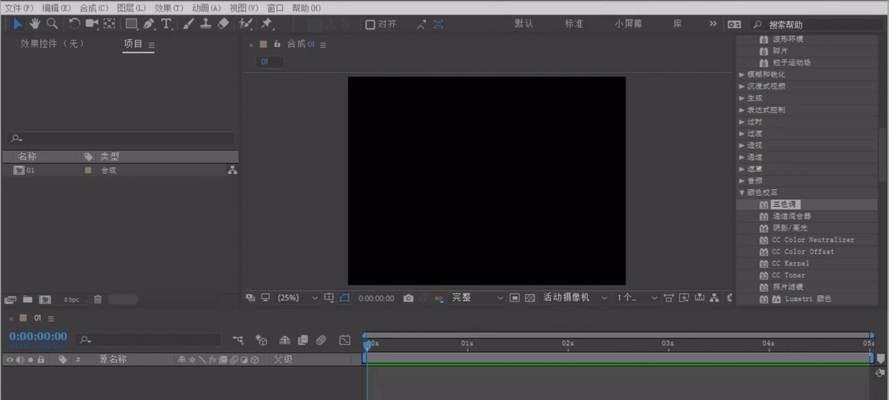This screenshot has height=400, width=889.
Task: Delete selected item with trash icon
Action: point(98,299)
